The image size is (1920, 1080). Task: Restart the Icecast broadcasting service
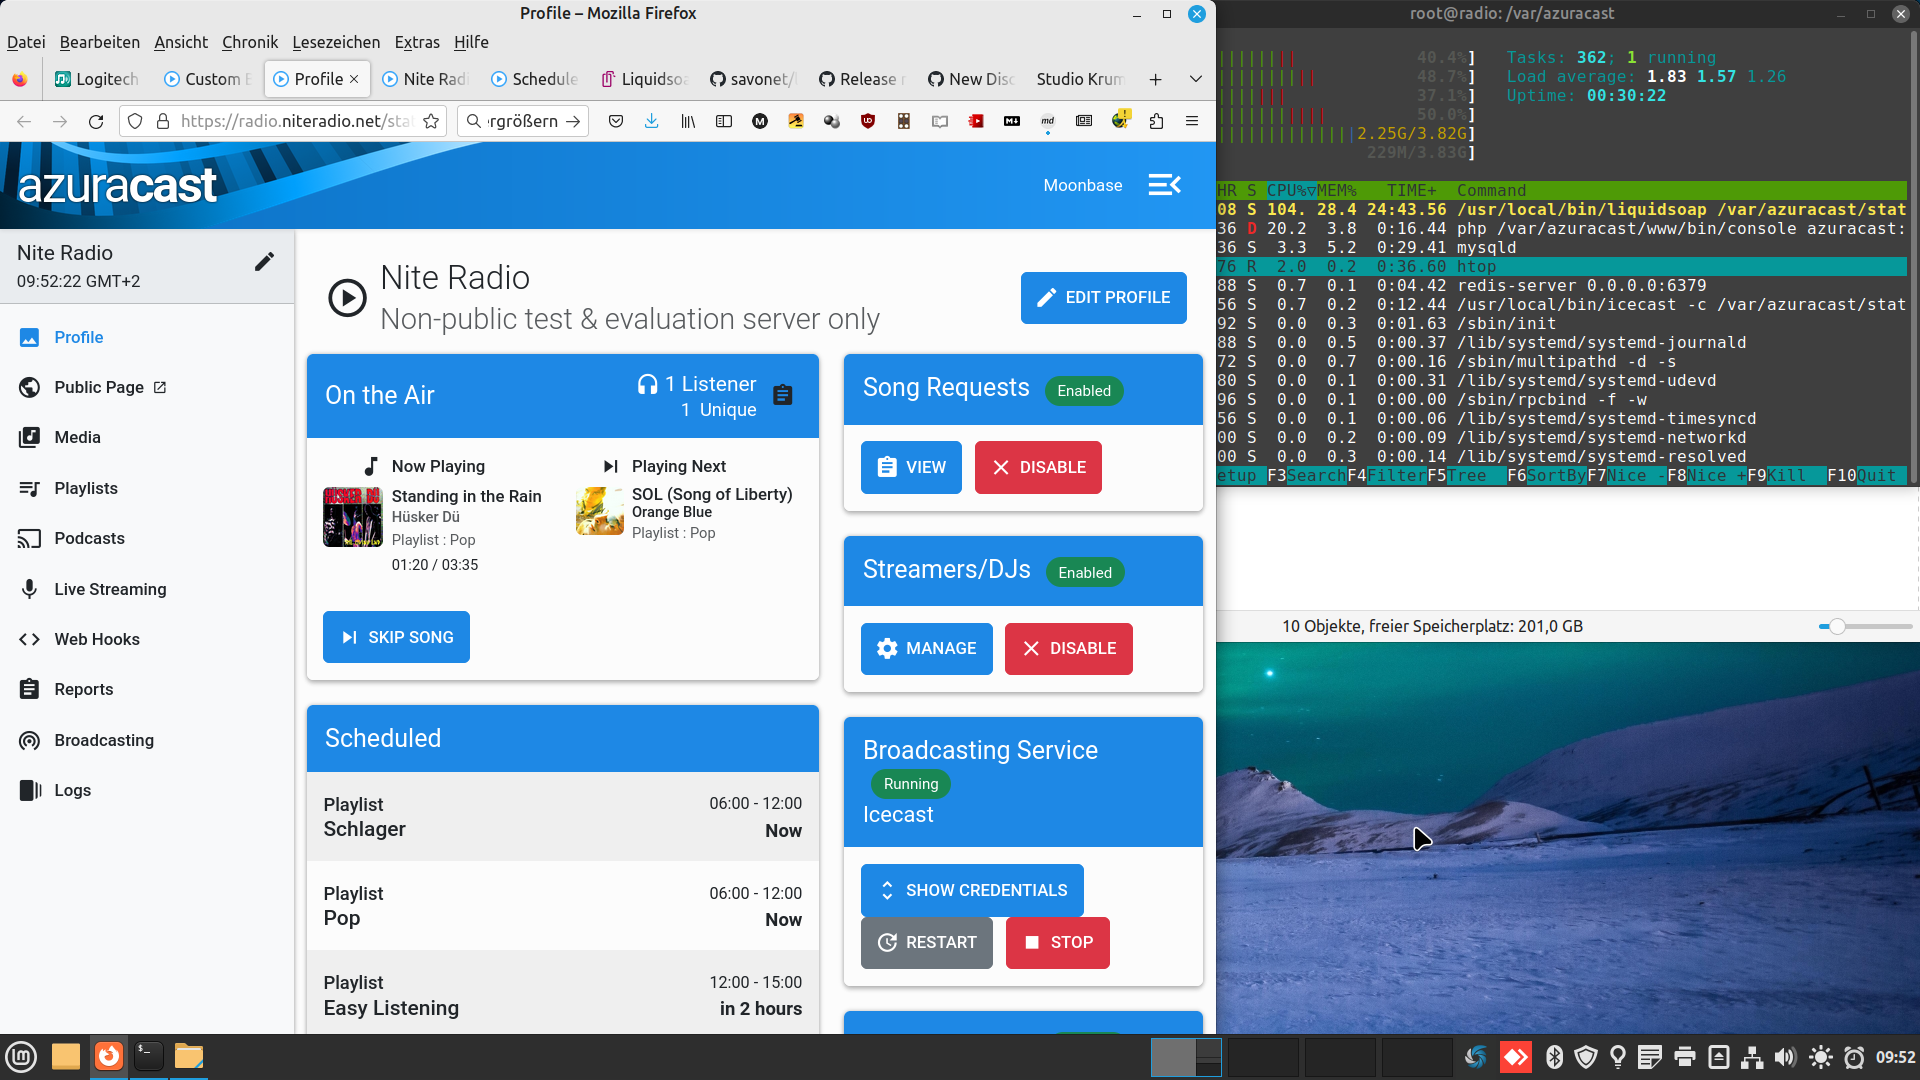(x=926, y=942)
